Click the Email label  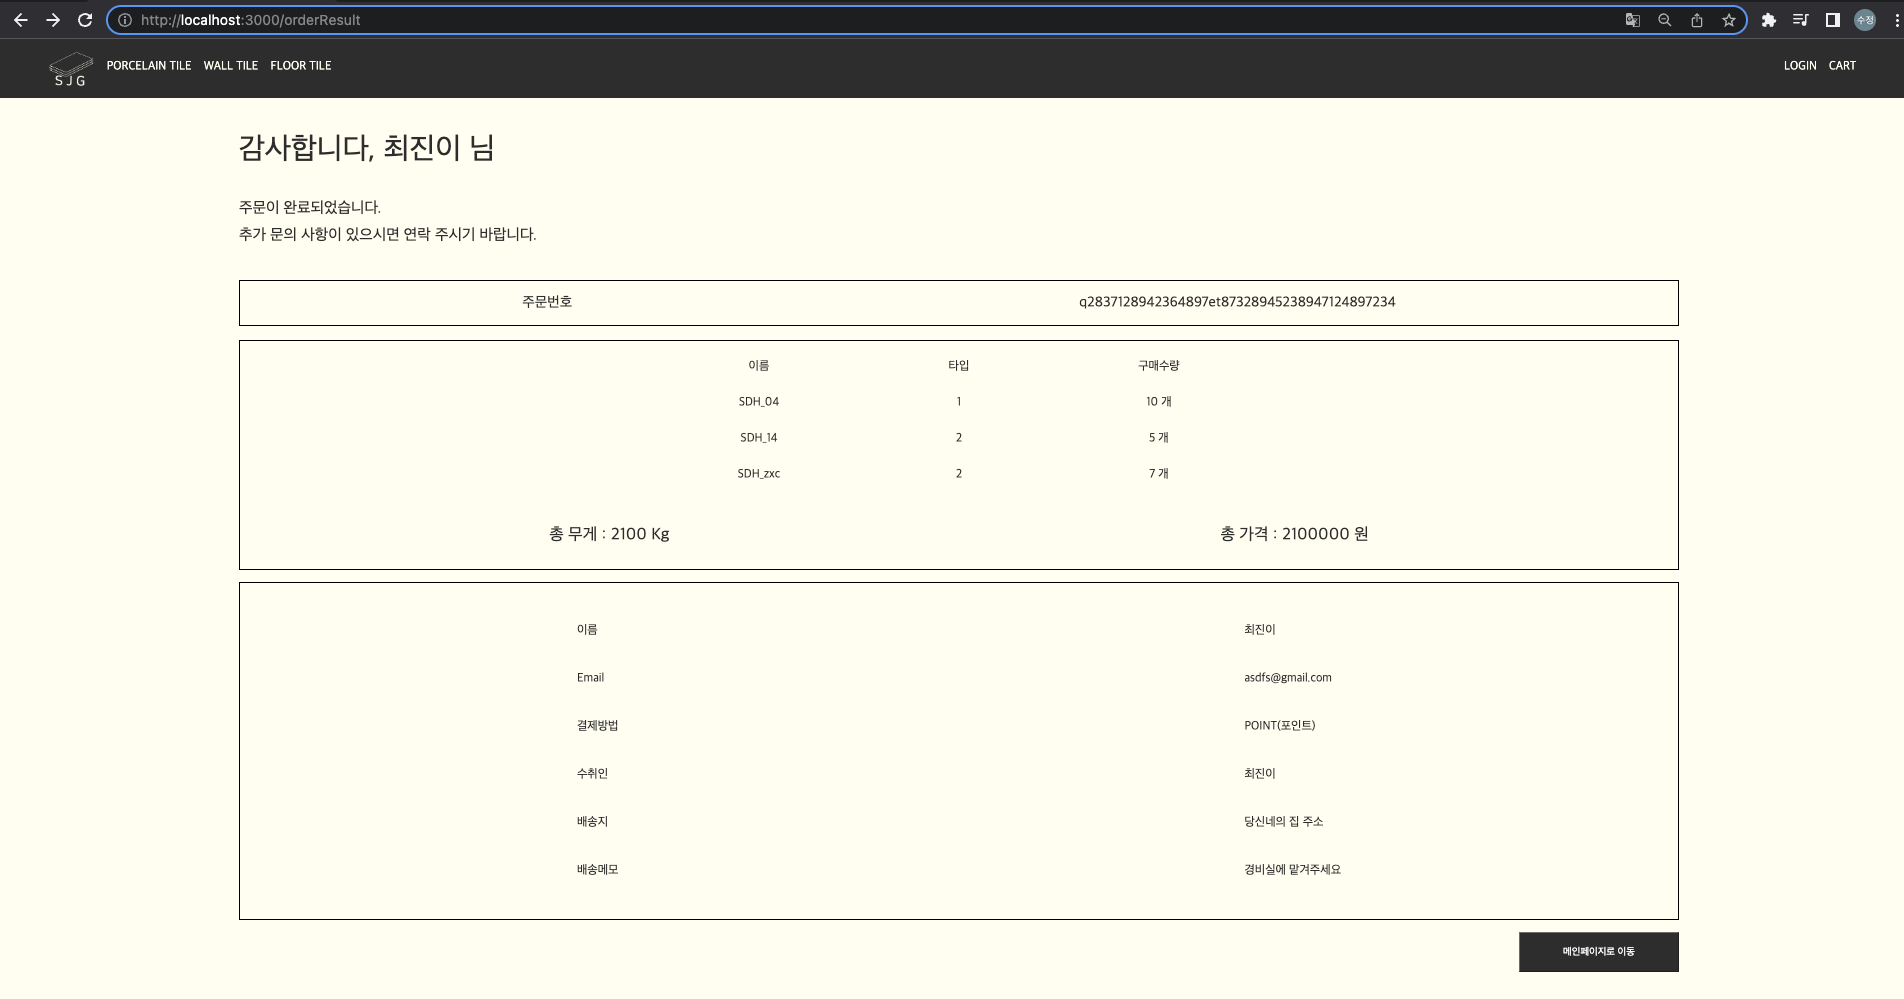(x=590, y=678)
